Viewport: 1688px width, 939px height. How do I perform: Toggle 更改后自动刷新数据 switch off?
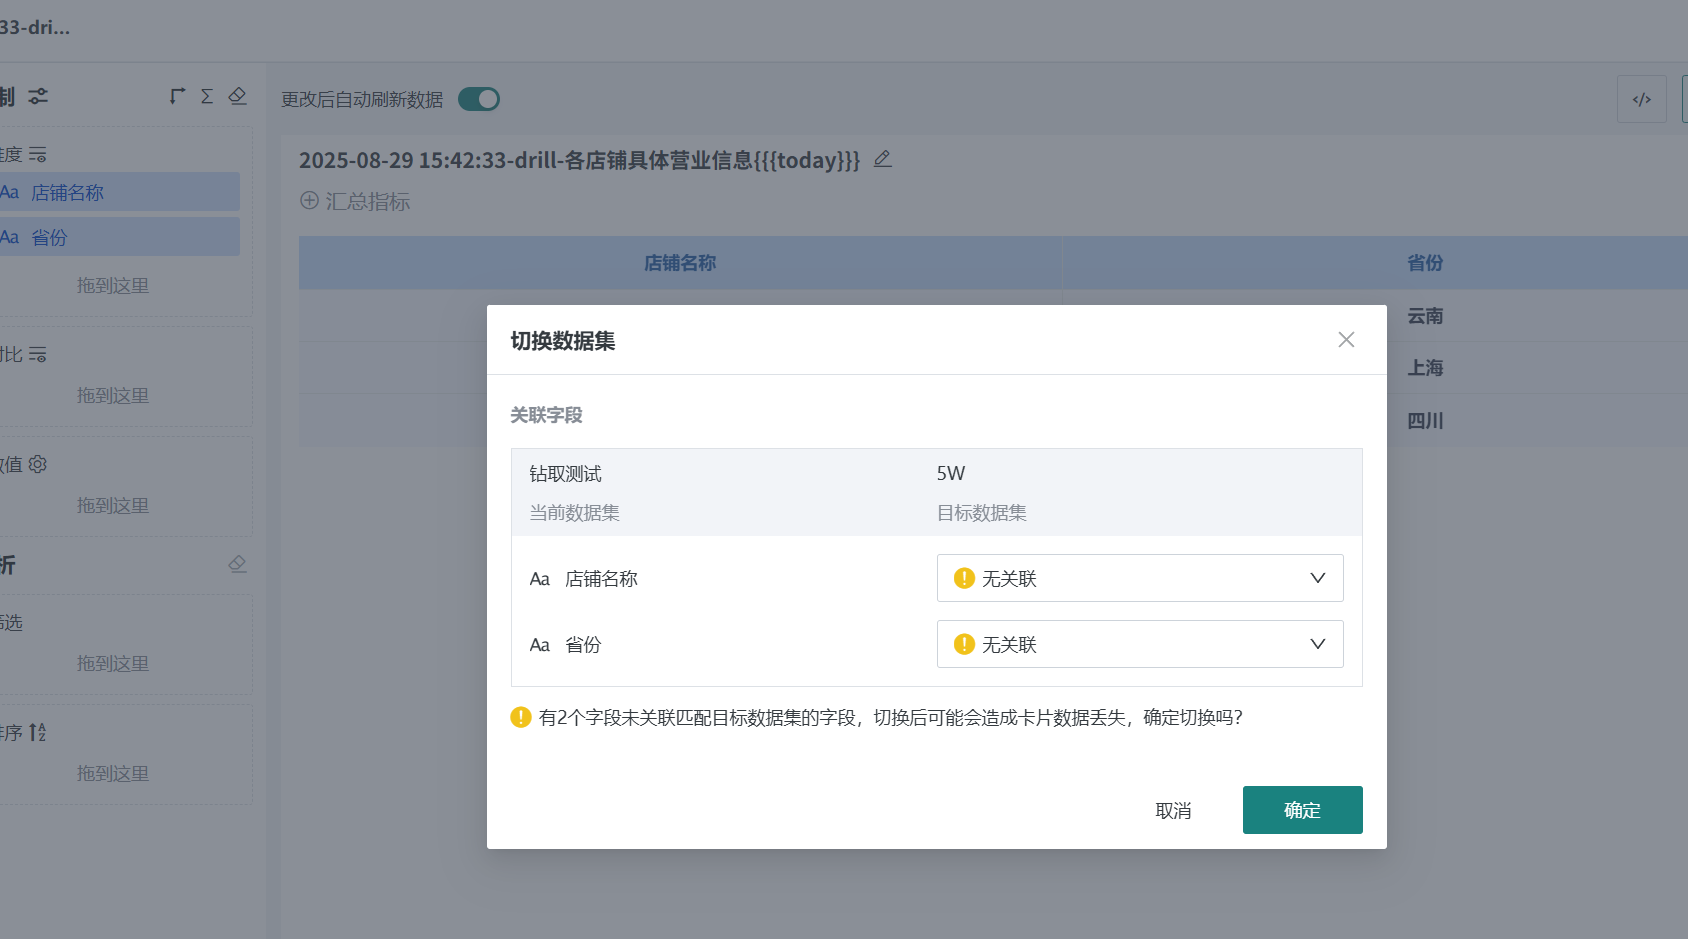pyautogui.click(x=478, y=99)
